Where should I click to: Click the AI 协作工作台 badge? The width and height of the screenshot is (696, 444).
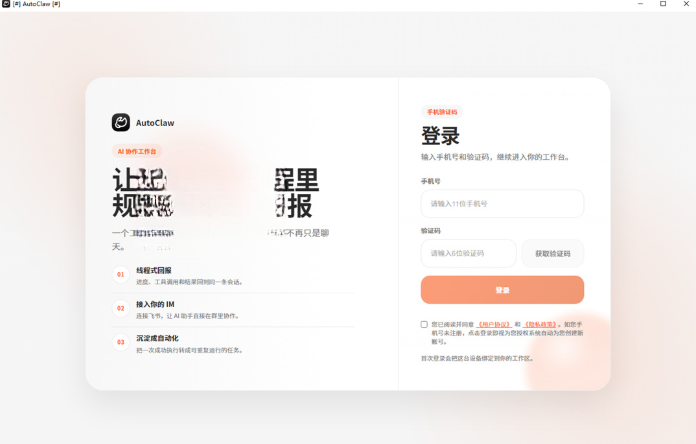pos(137,151)
